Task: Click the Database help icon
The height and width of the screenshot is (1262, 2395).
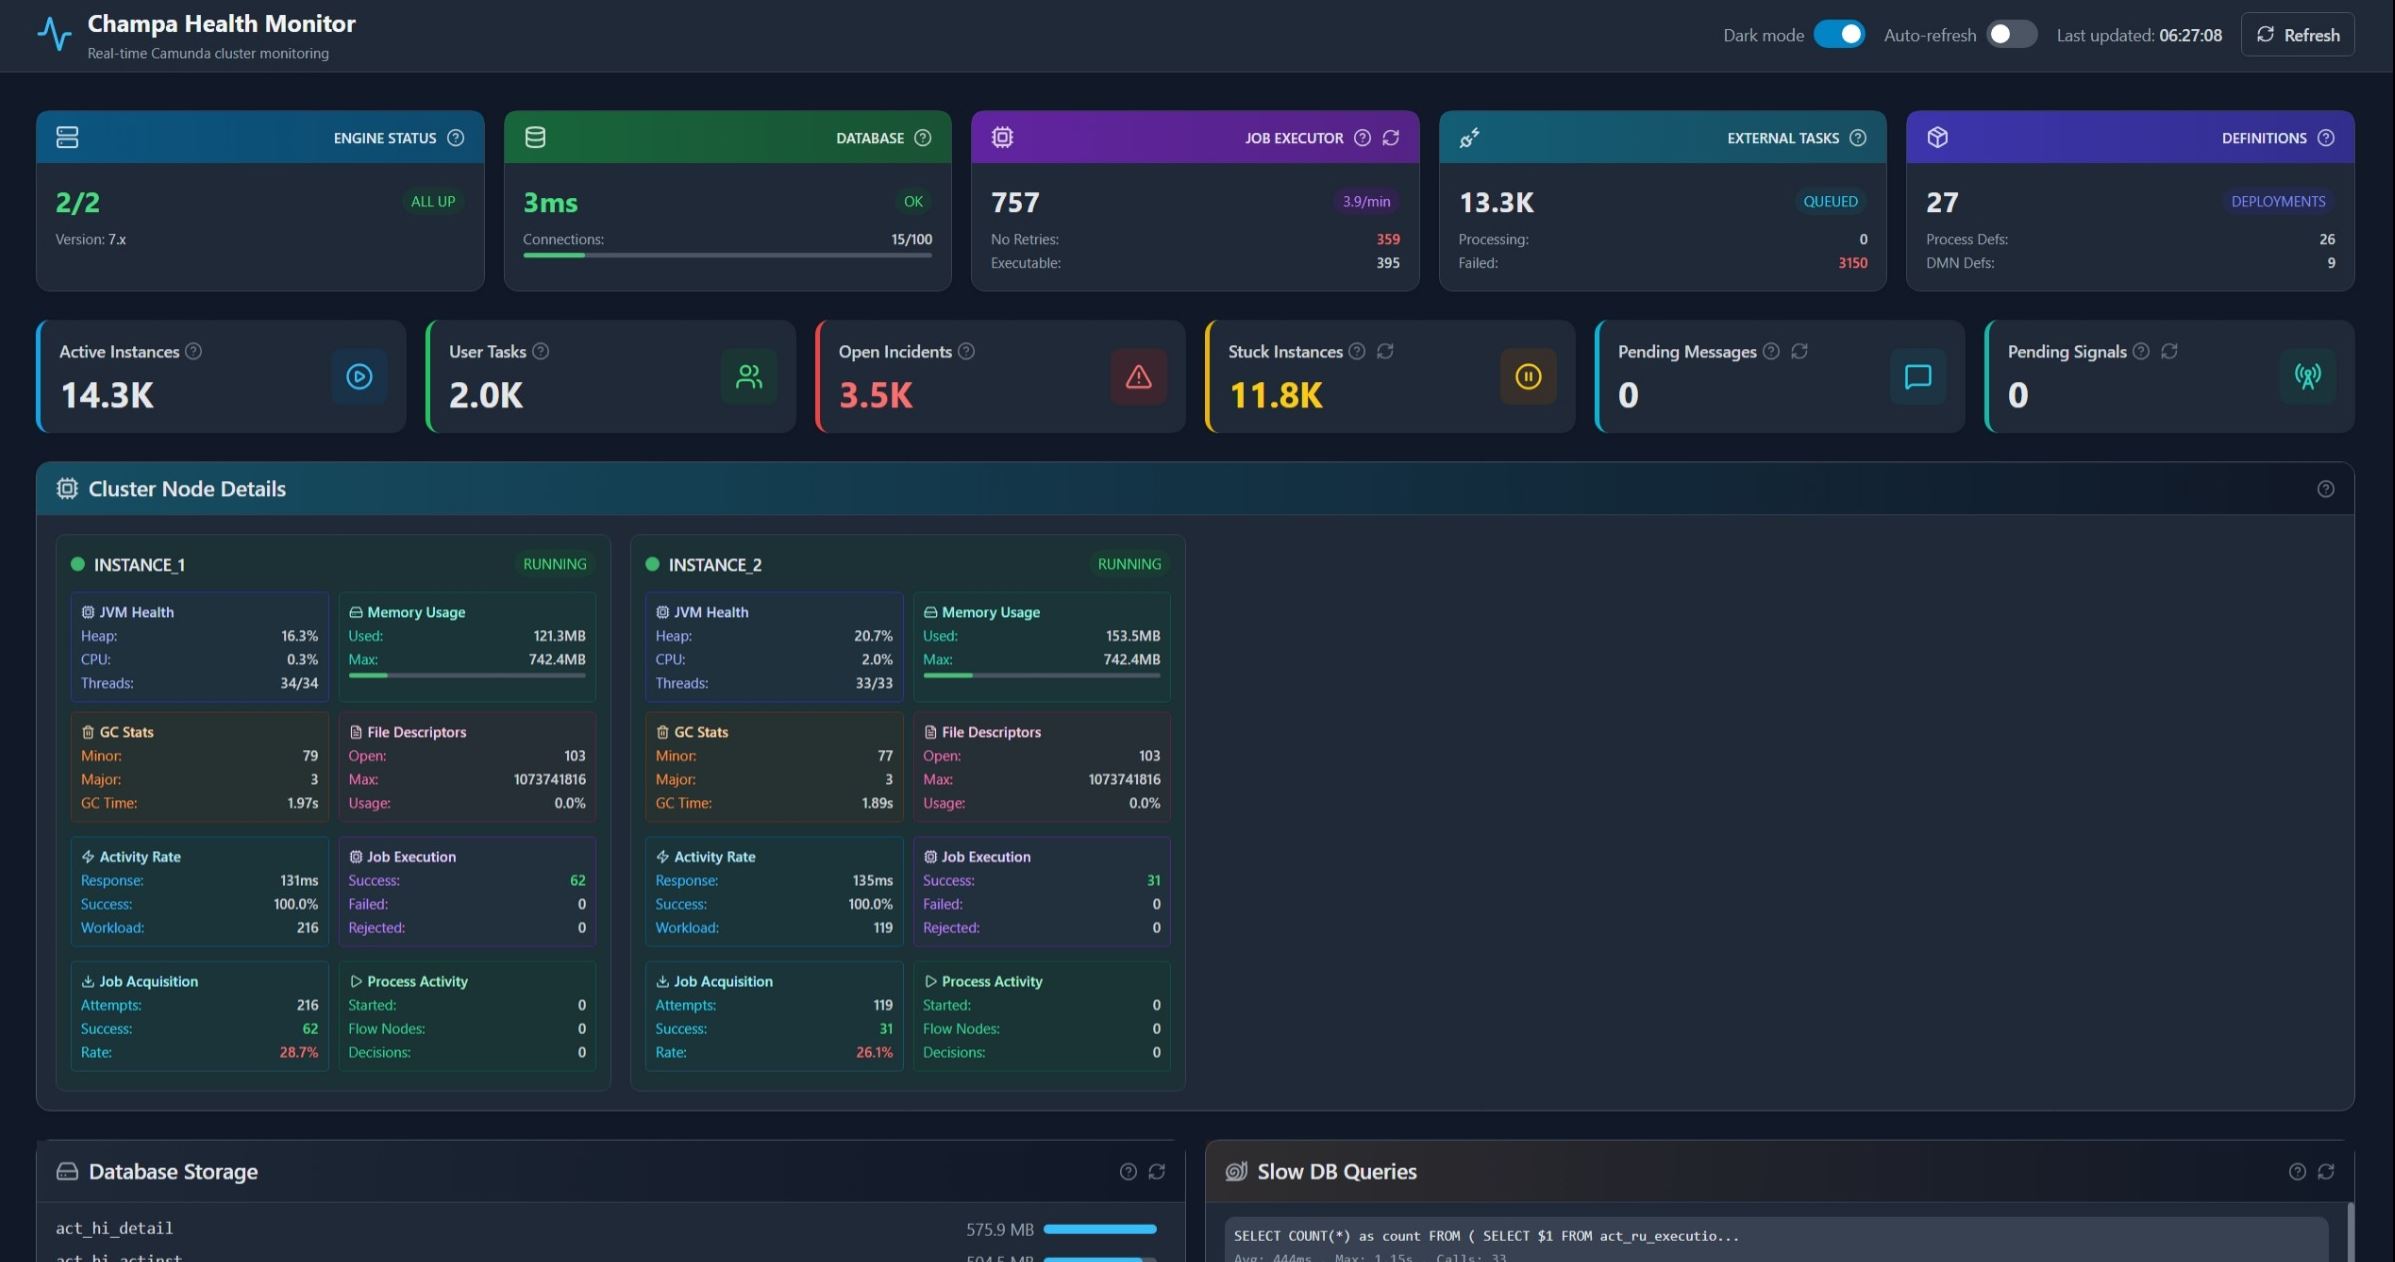Action: [923, 138]
